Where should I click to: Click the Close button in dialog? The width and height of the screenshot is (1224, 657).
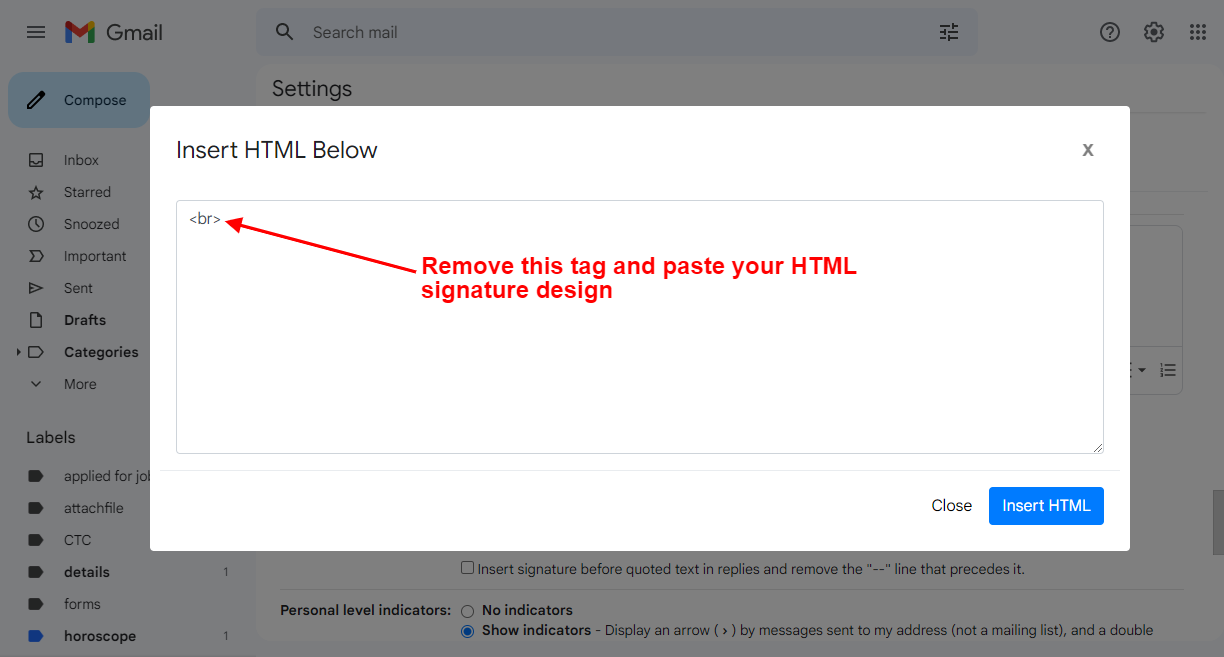pos(952,506)
